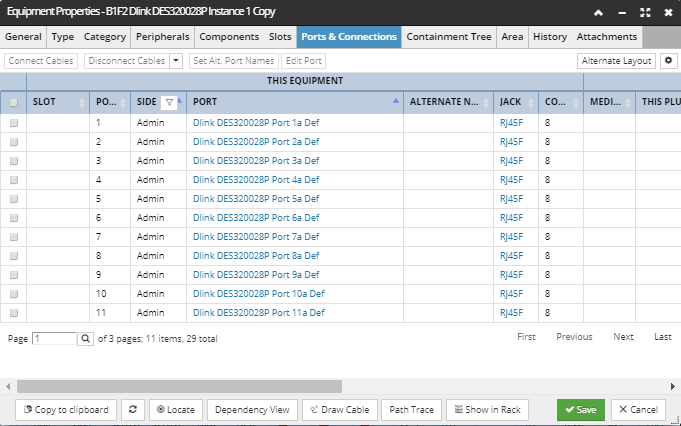
Task: Go to the Previous page
Action: click(574, 337)
